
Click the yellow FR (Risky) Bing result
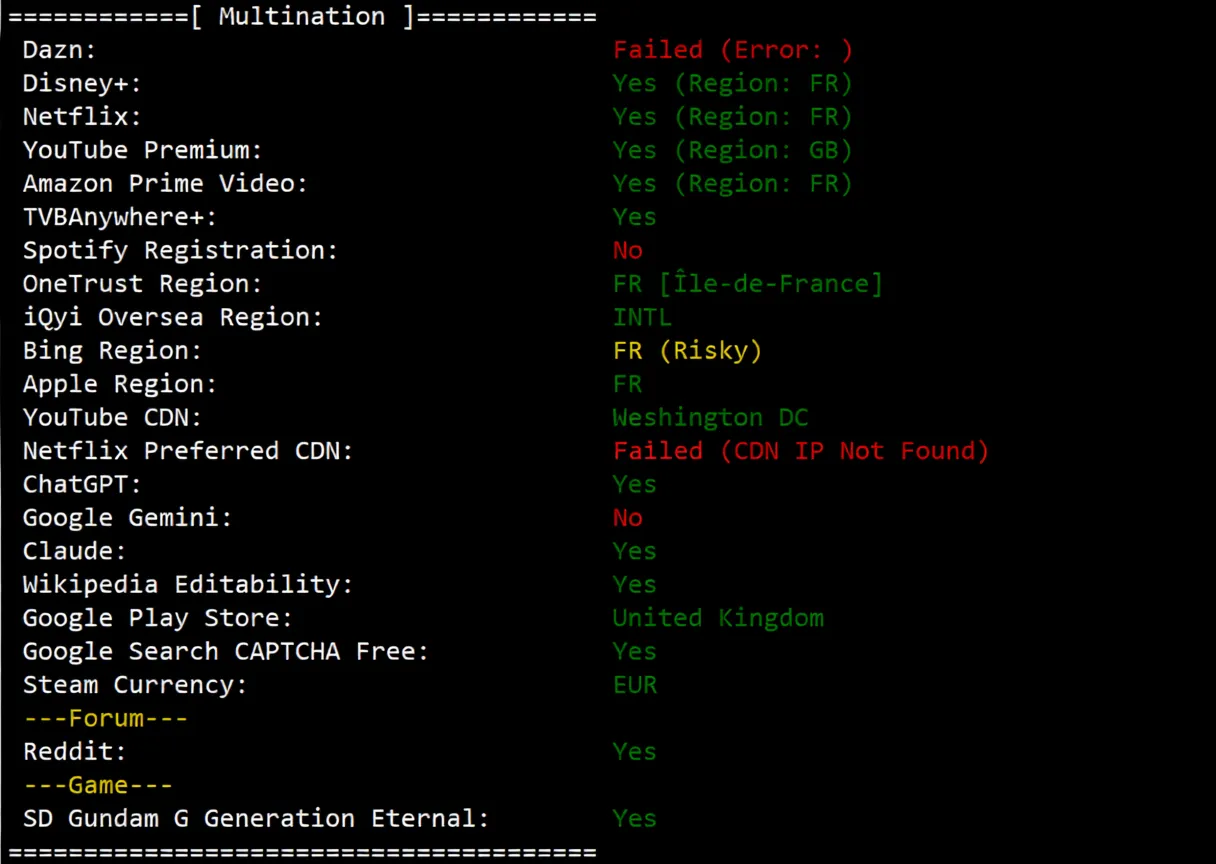687,351
